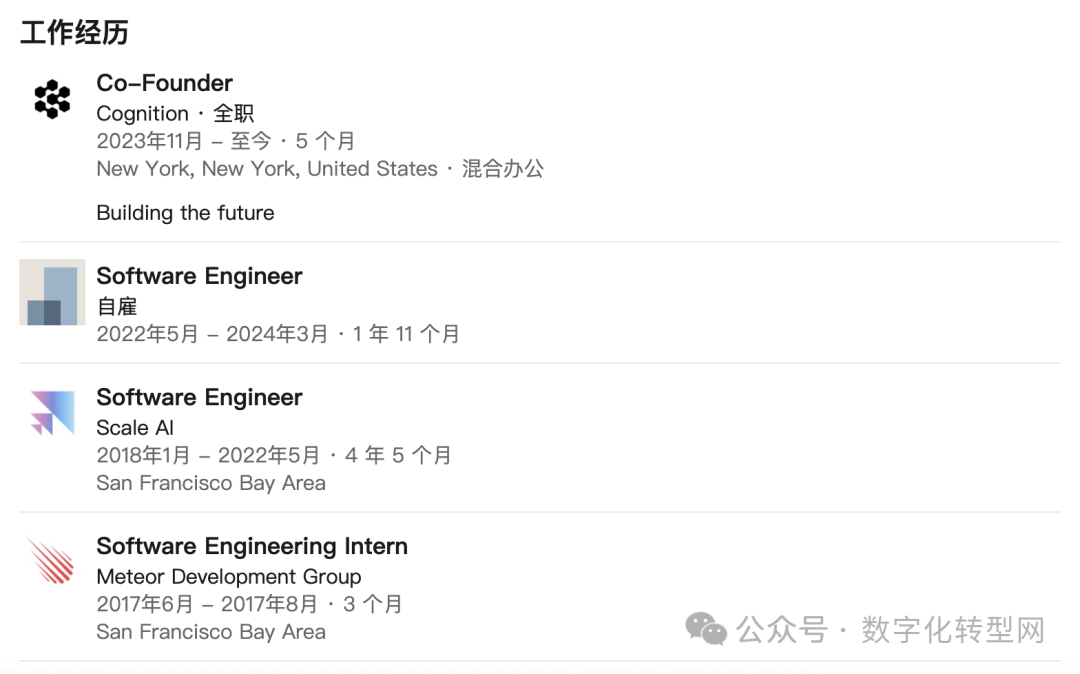Click the Building the future description

(185, 213)
